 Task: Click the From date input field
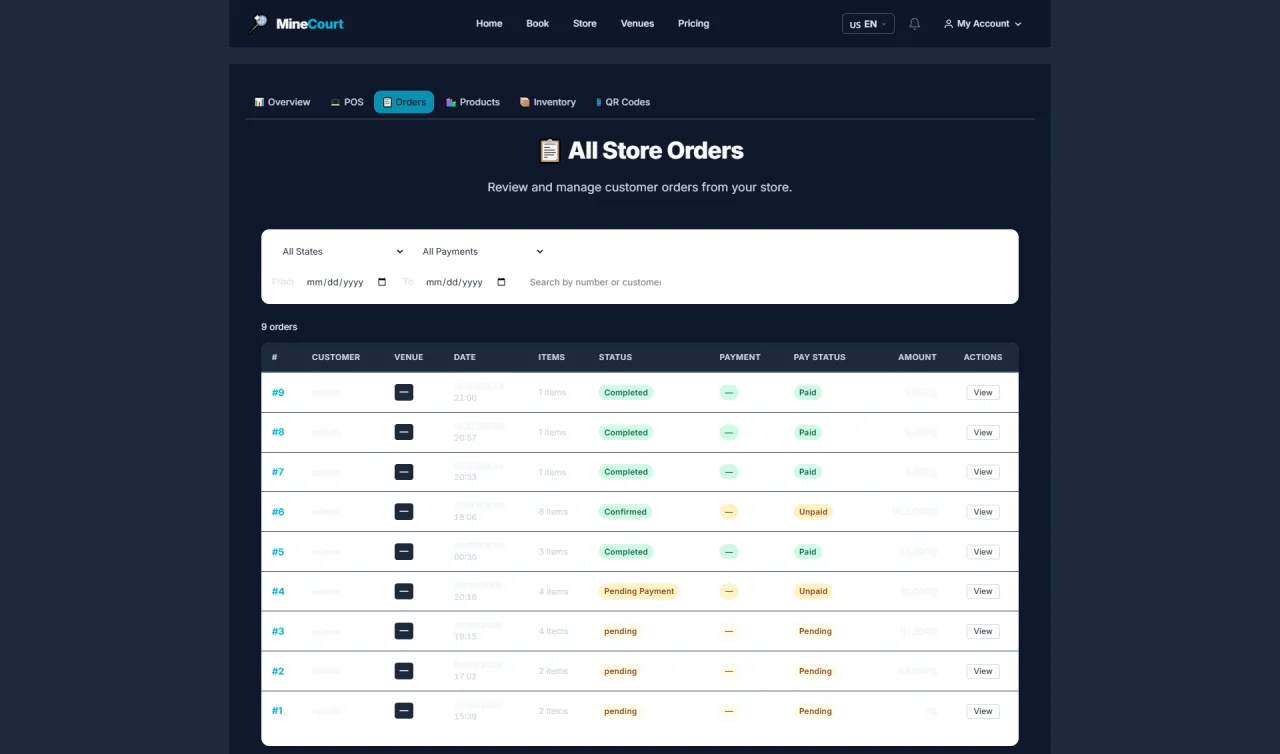[347, 282]
